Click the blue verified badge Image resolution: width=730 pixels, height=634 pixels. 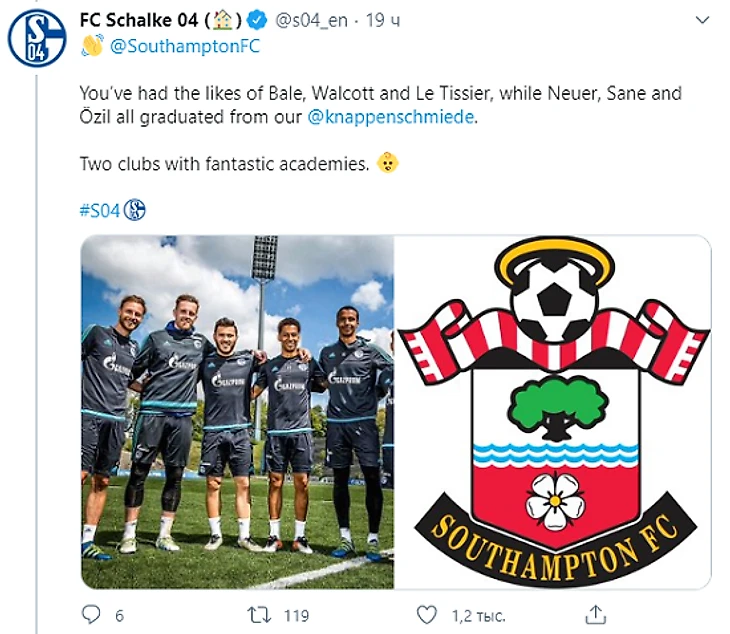coord(257,20)
